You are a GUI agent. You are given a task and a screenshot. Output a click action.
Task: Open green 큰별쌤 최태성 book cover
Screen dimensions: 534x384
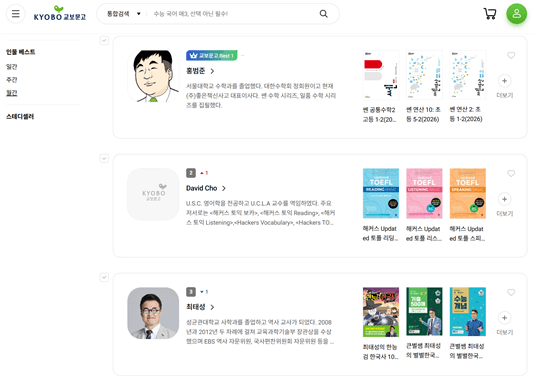[x=424, y=312]
